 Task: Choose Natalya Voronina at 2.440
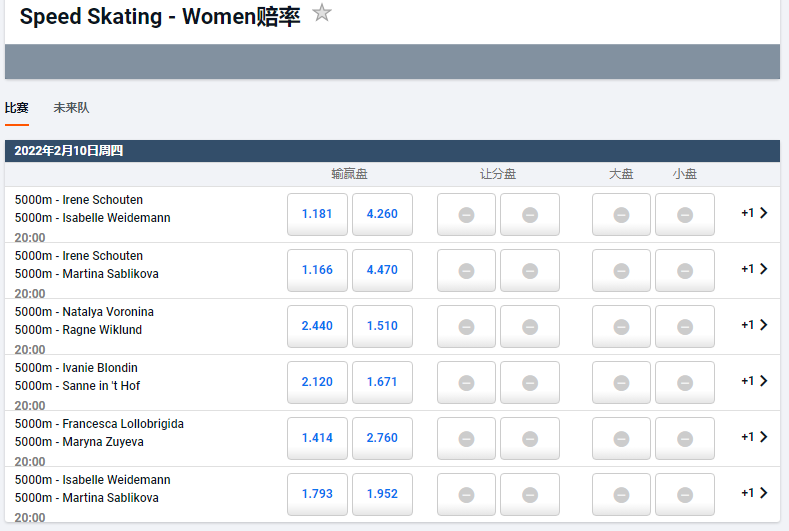pos(317,326)
